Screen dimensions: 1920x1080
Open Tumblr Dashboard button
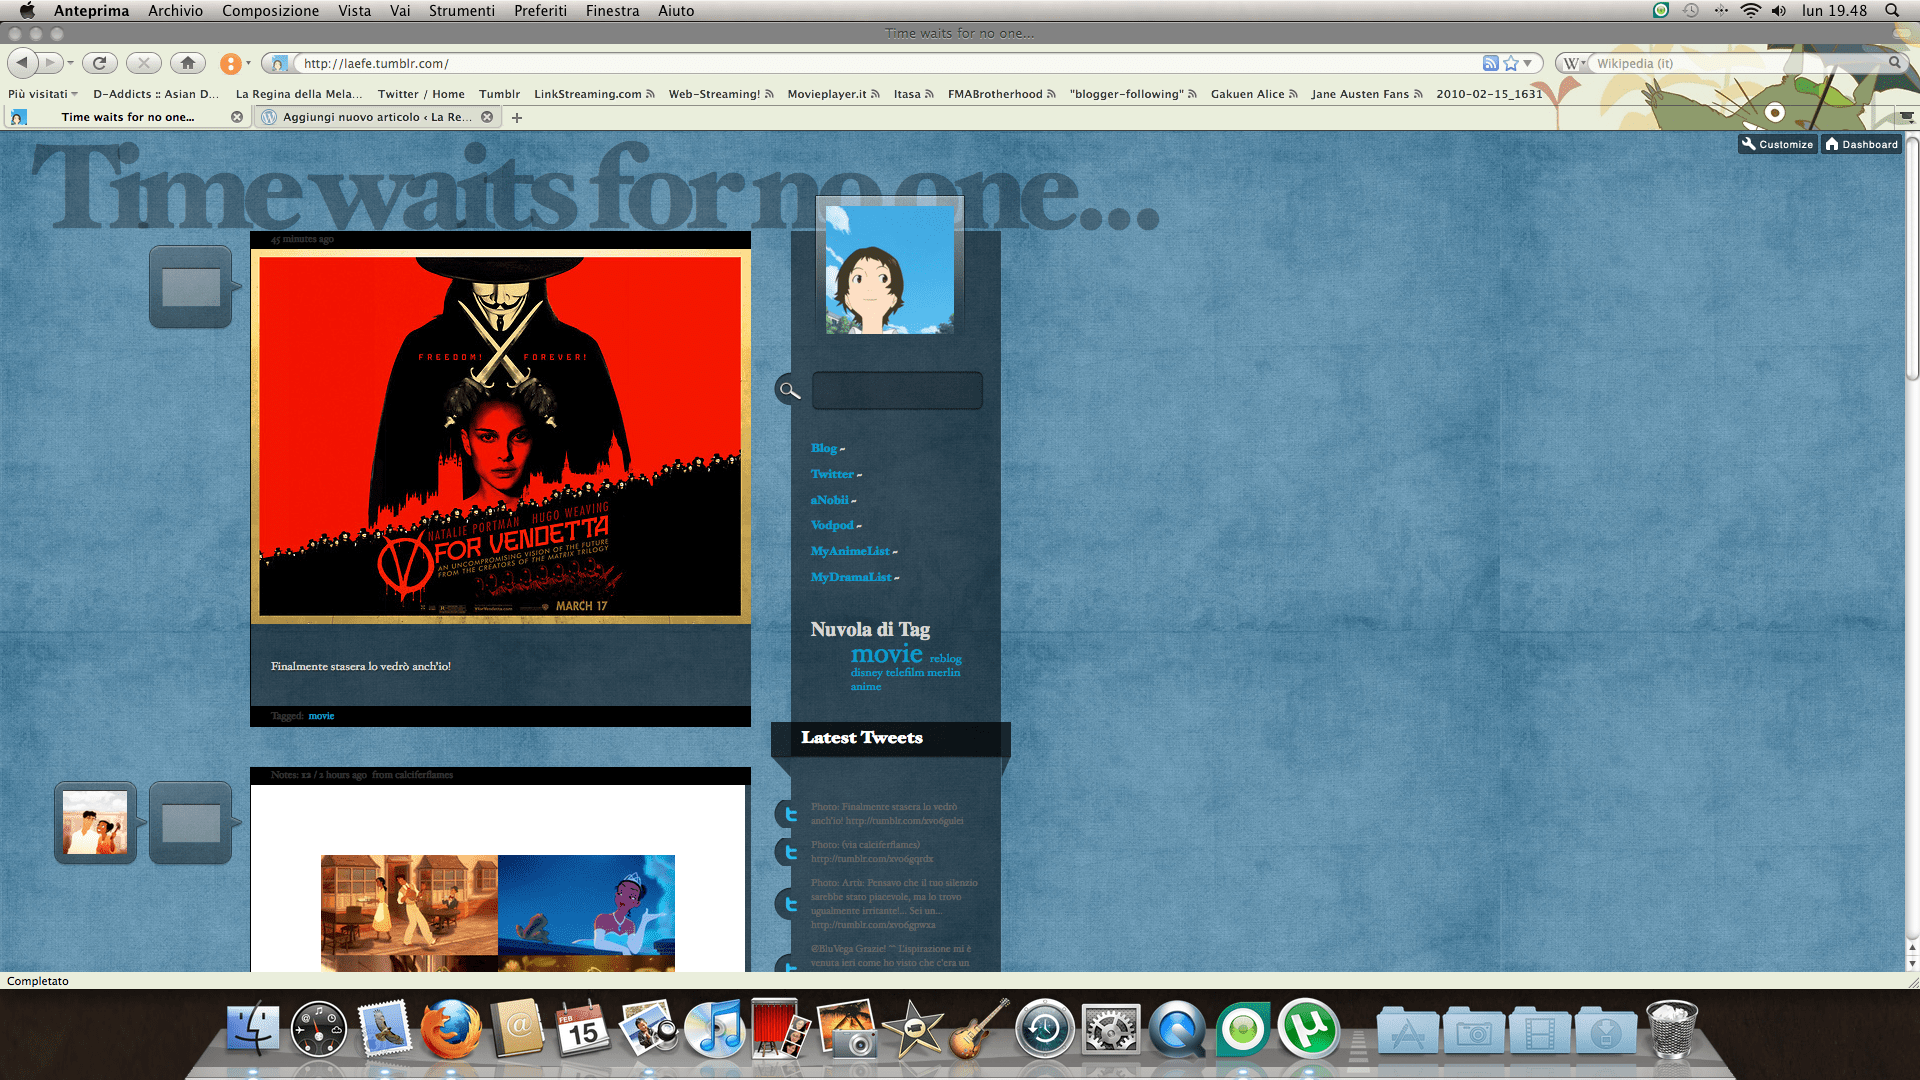point(1861,144)
